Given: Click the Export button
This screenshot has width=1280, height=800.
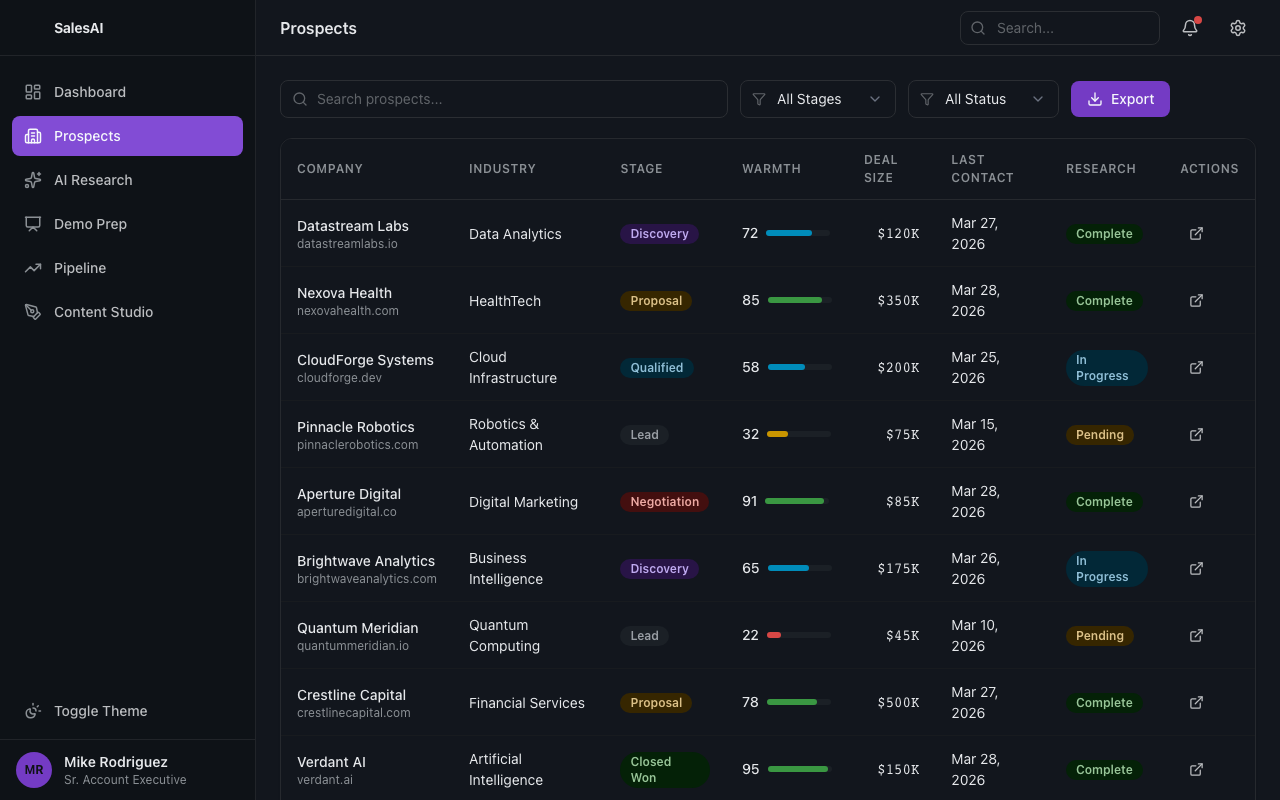Looking at the screenshot, I should tap(1120, 99).
